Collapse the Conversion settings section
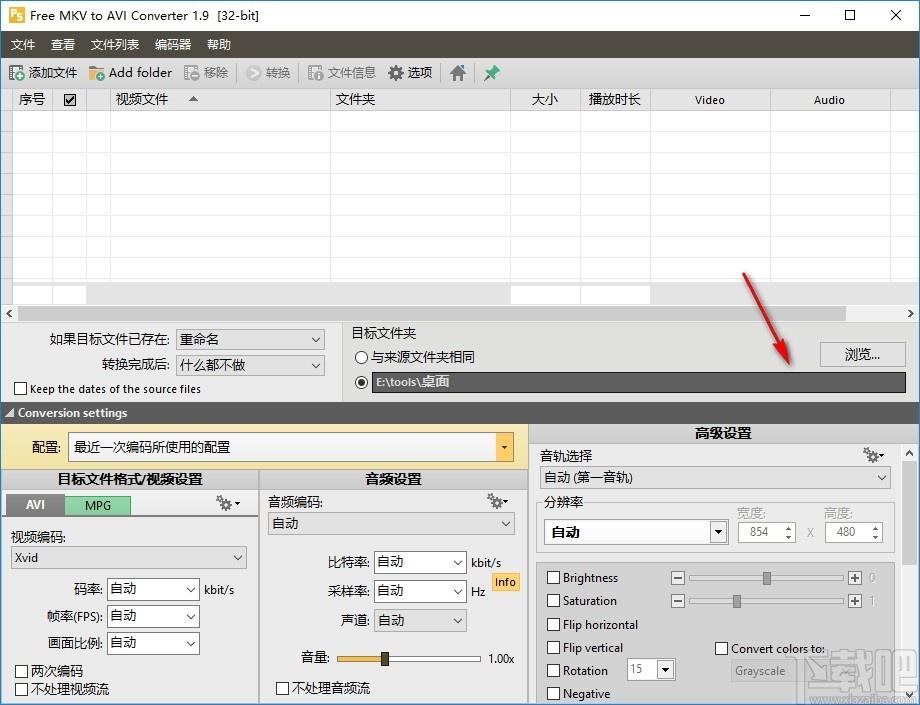This screenshot has width=920, height=705. coord(9,413)
